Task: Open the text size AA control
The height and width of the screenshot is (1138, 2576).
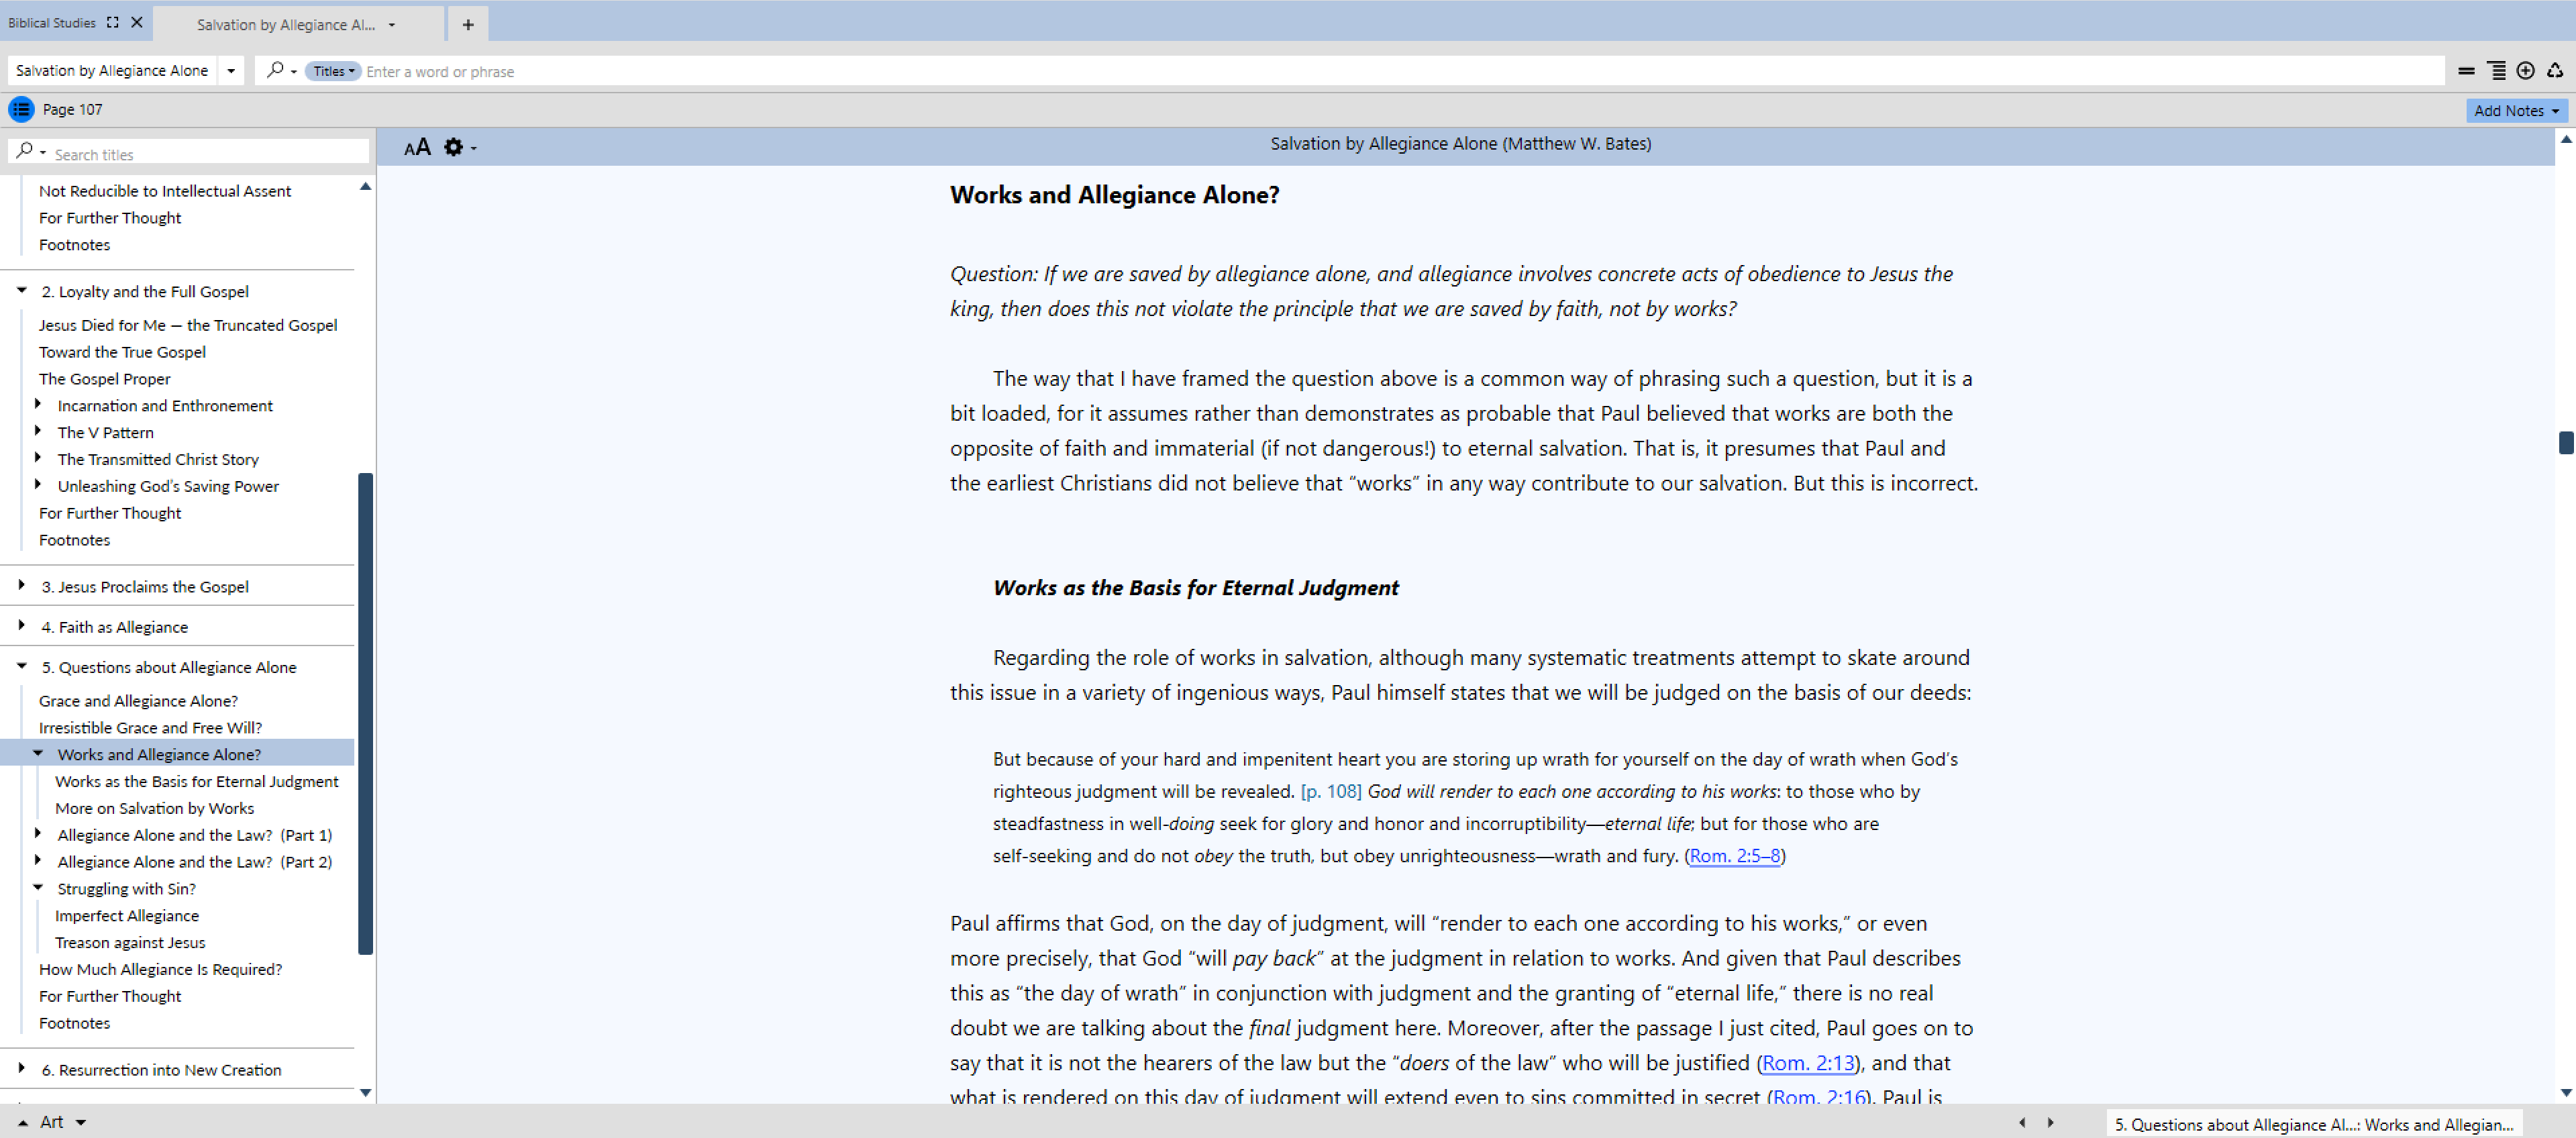Action: pyautogui.click(x=417, y=148)
